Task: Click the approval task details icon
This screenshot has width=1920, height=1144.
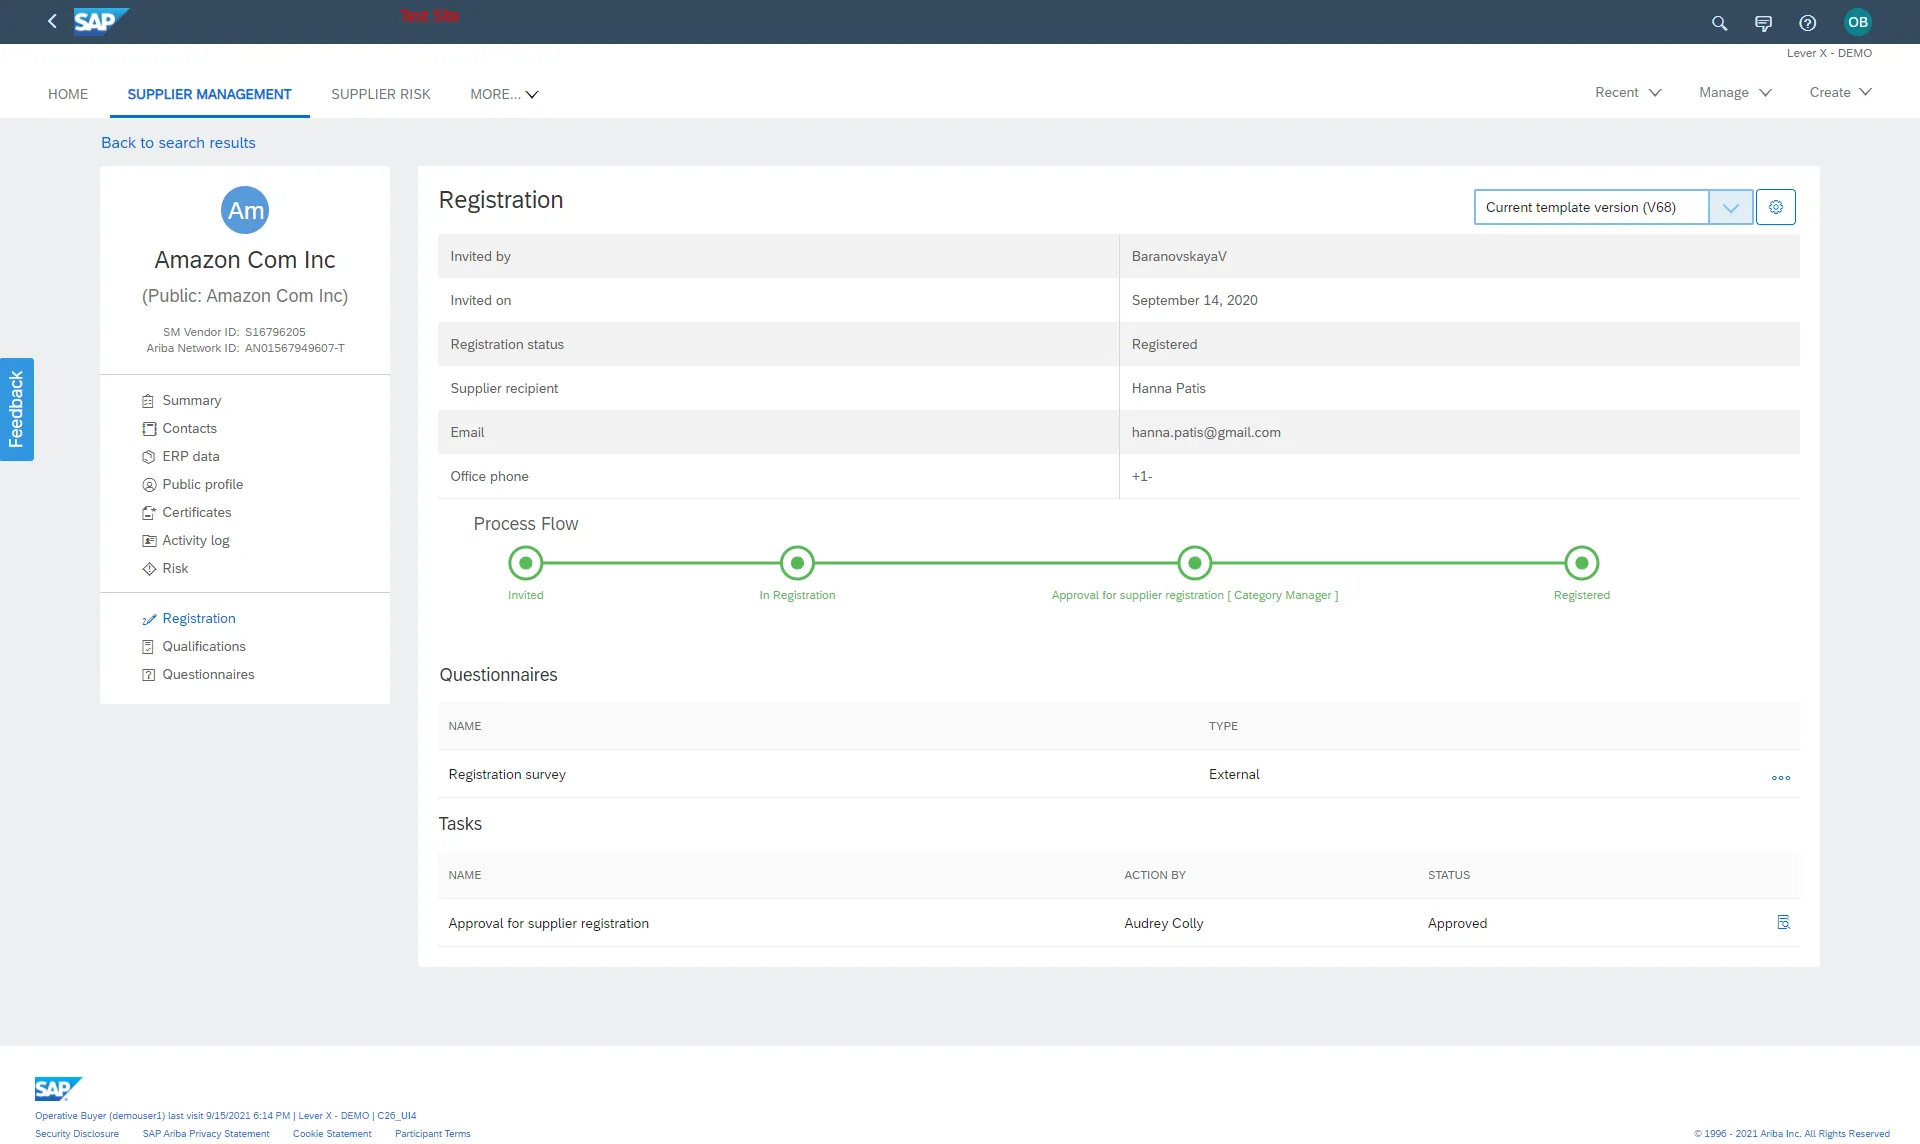Action: [x=1781, y=923]
